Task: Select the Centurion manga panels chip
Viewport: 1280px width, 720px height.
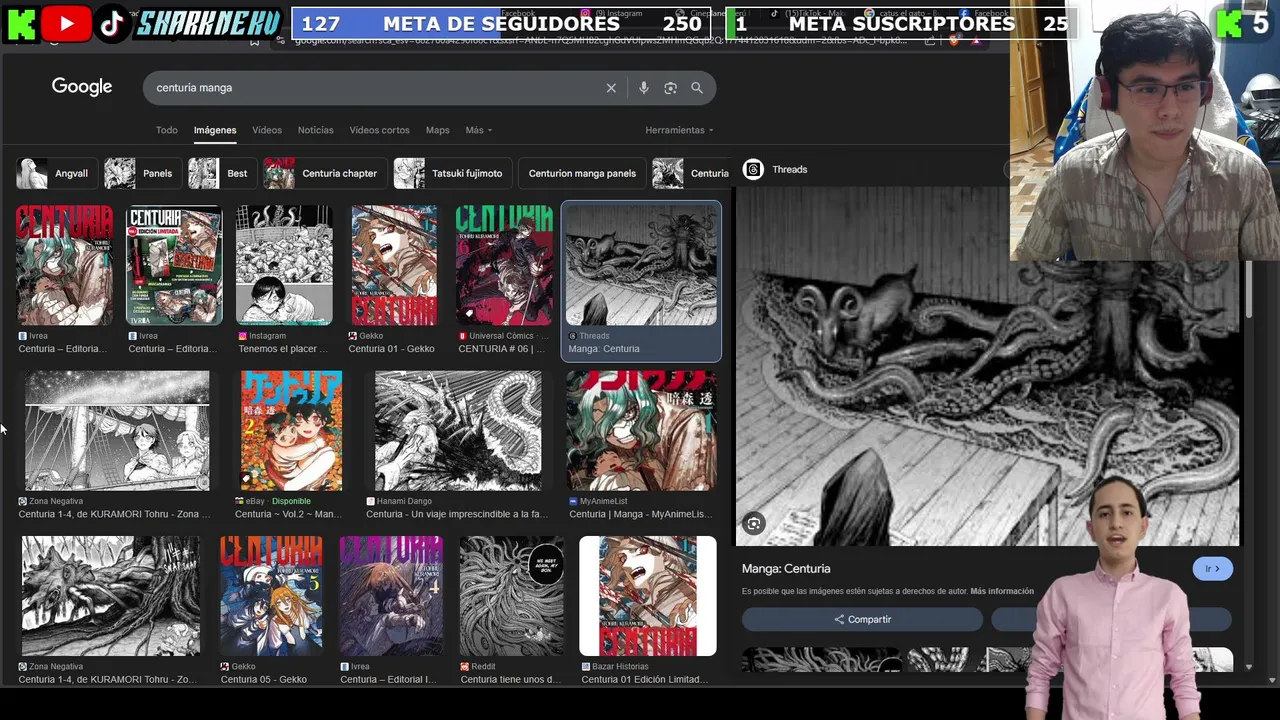Action: 582,173
